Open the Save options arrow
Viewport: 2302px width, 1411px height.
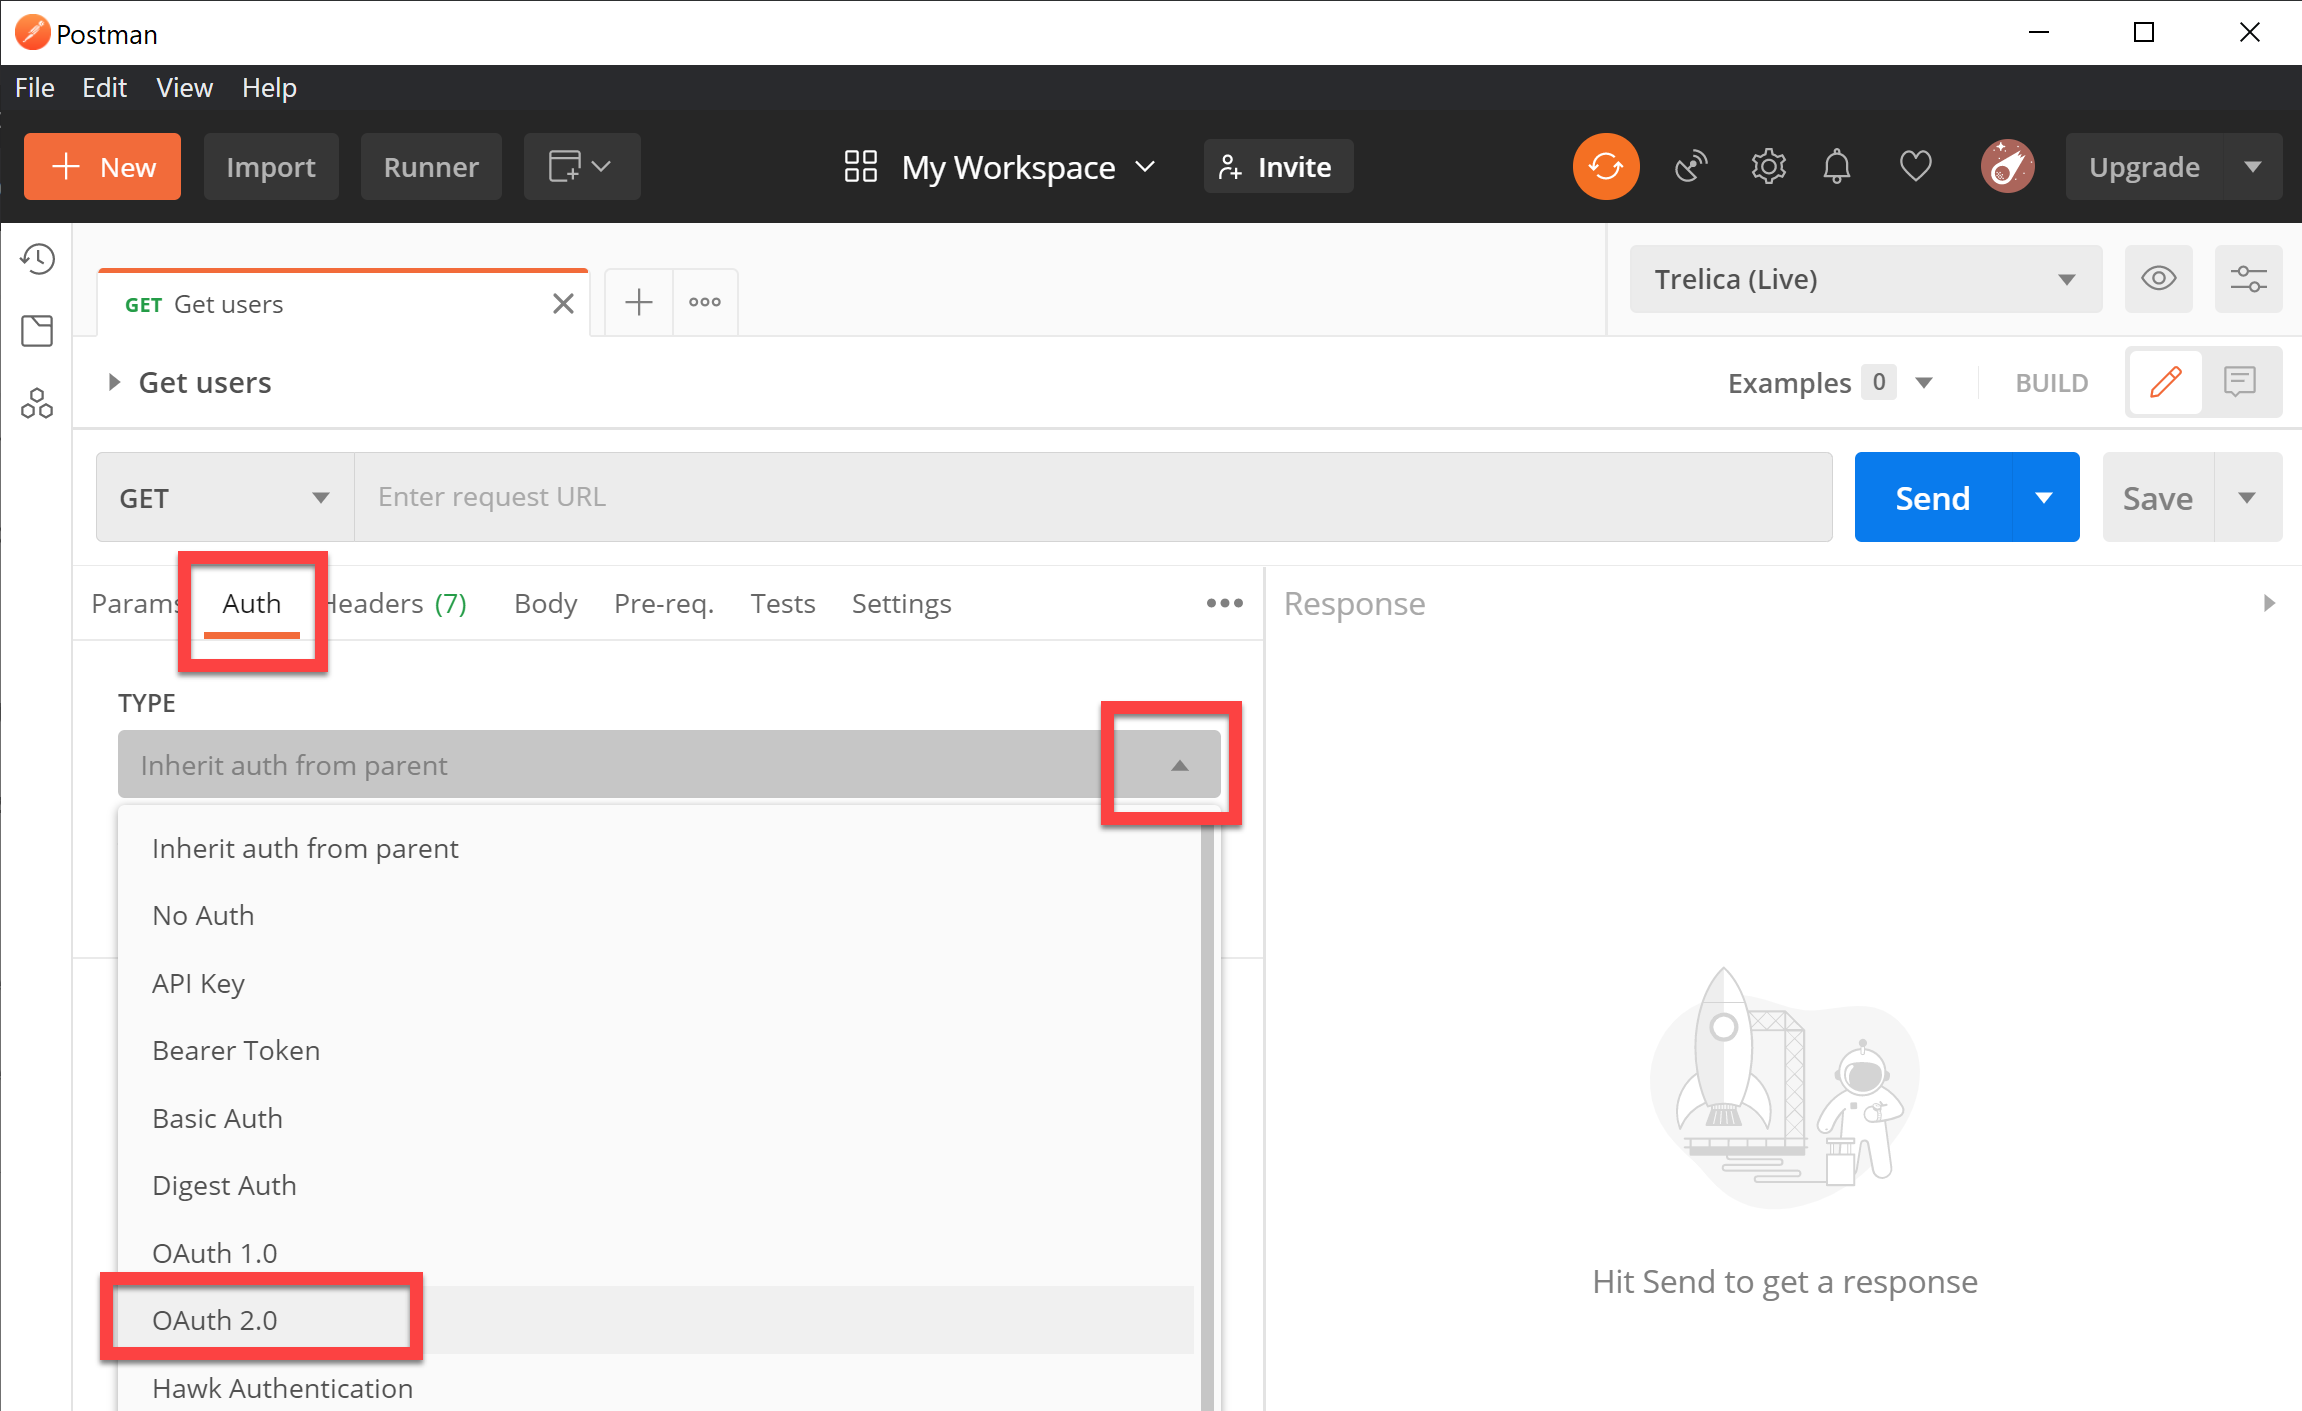(2247, 497)
